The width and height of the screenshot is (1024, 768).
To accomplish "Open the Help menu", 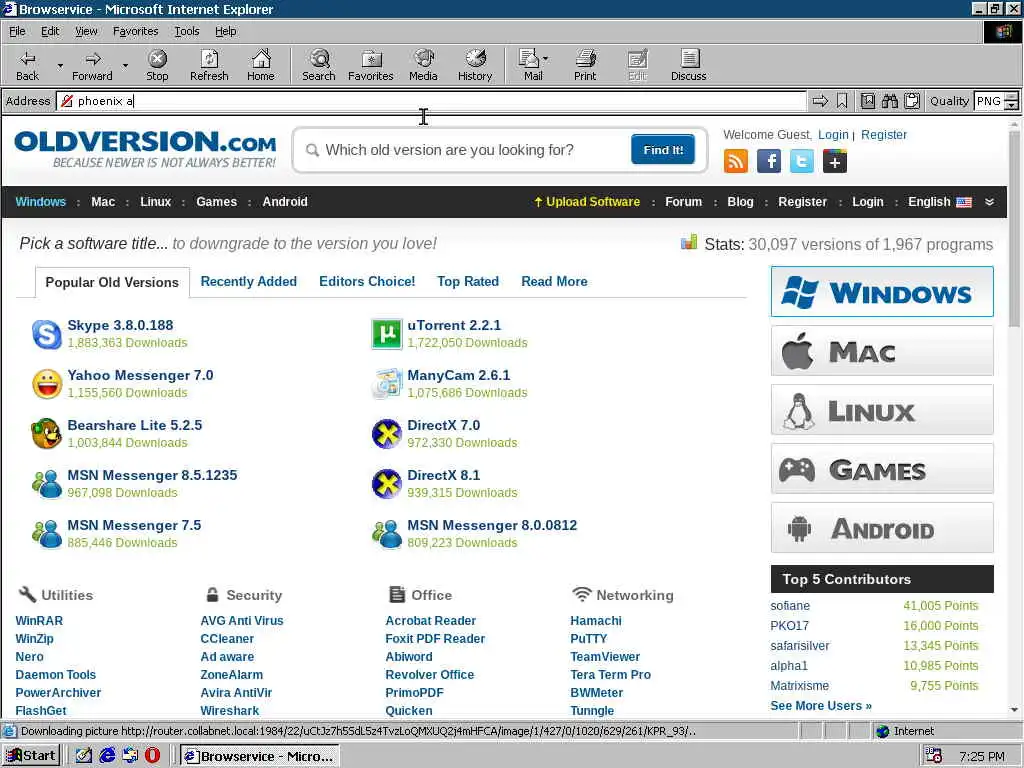I will point(225,31).
